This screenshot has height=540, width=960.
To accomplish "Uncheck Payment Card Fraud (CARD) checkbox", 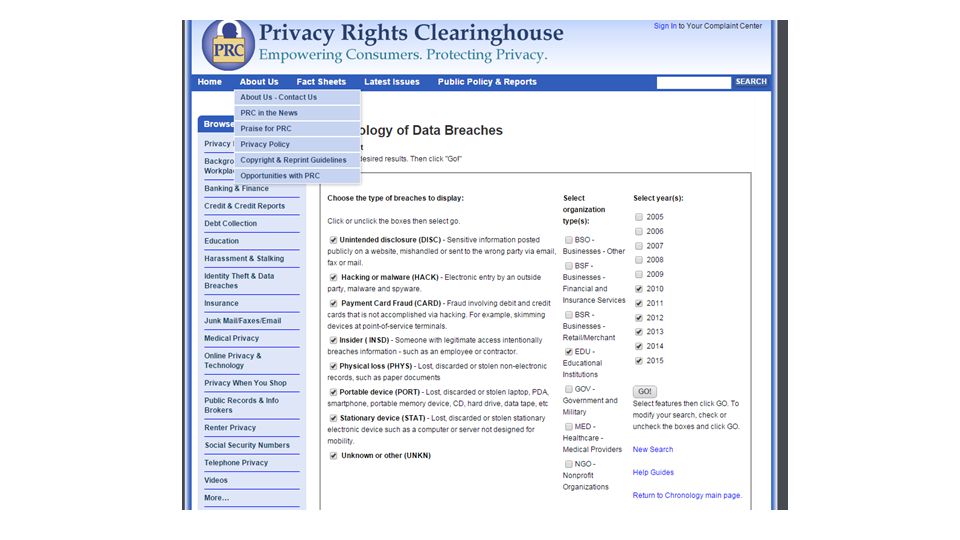I will (333, 304).
